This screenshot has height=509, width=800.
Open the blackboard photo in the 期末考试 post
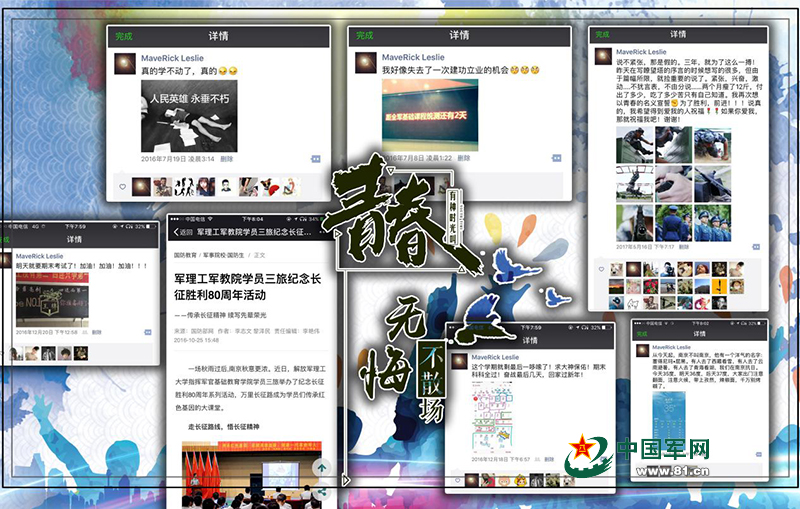52,300
